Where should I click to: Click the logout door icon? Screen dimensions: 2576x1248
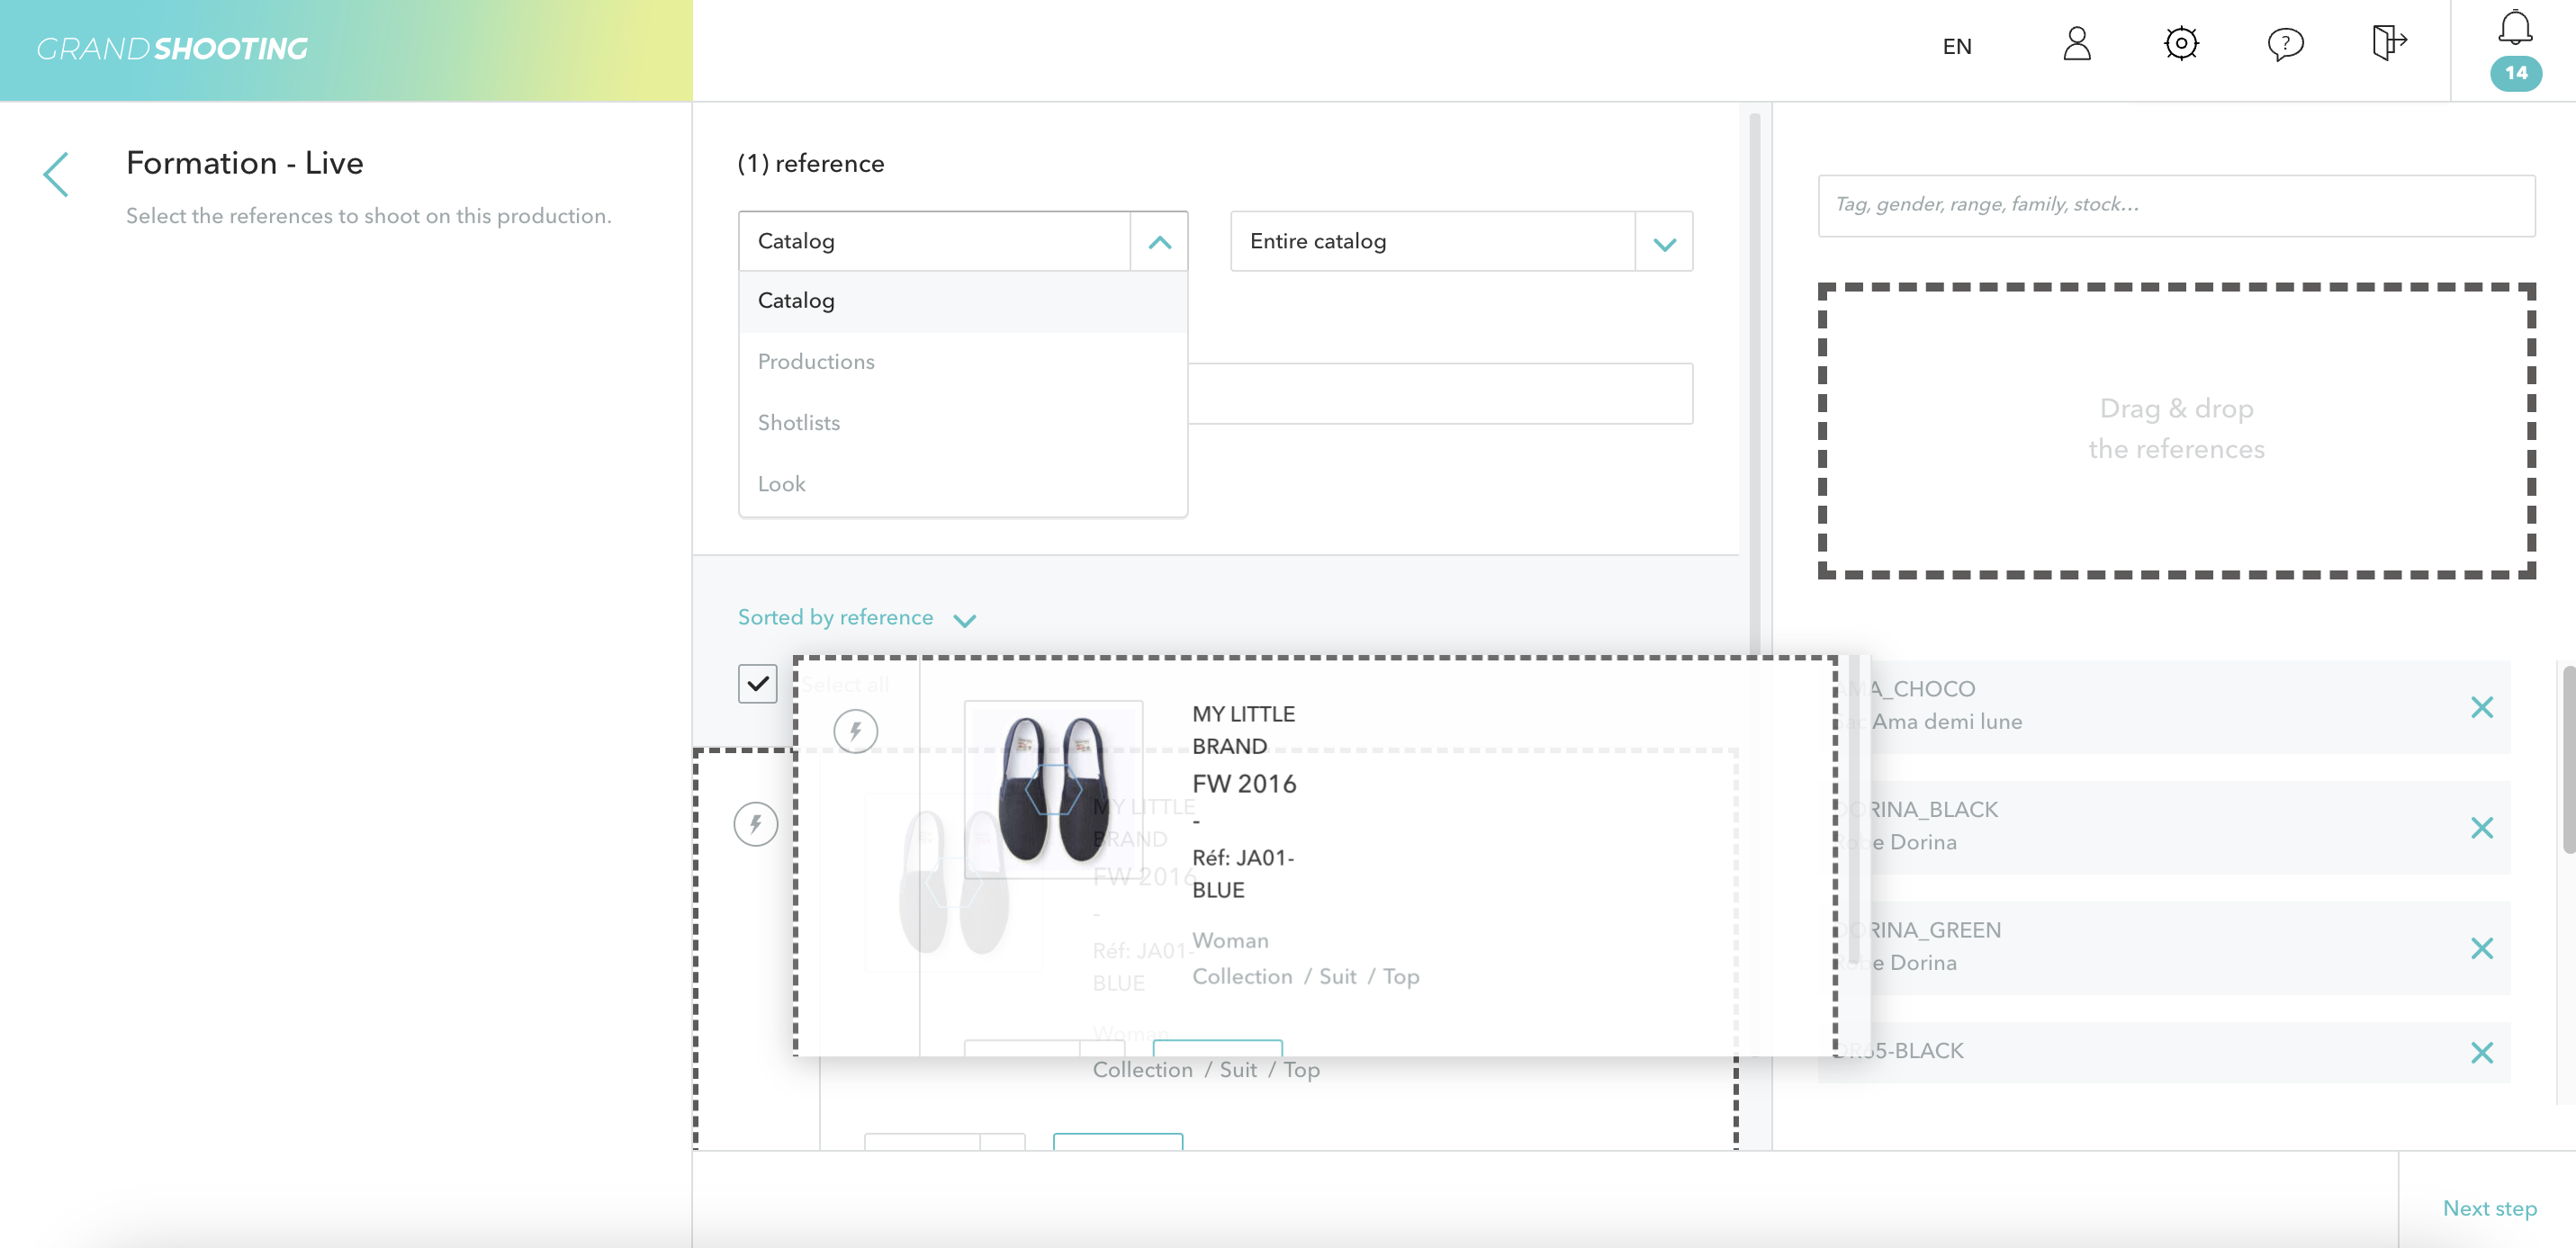[x=2388, y=43]
